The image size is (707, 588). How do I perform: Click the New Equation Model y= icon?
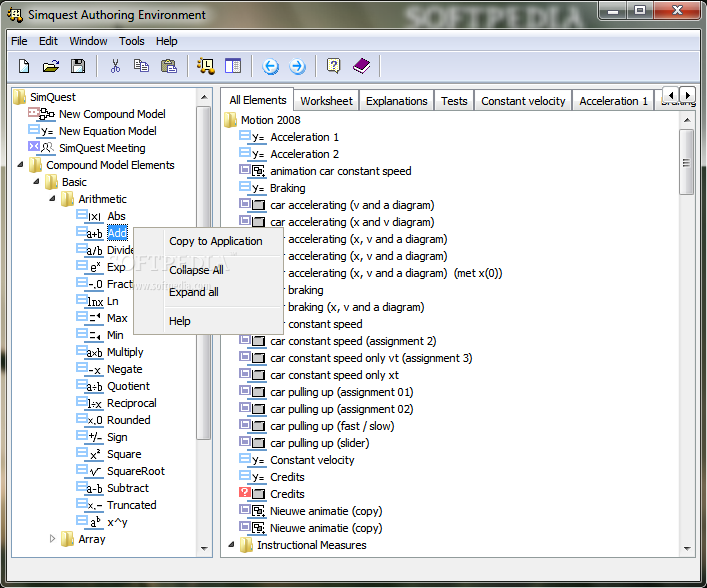coord(41,131)
